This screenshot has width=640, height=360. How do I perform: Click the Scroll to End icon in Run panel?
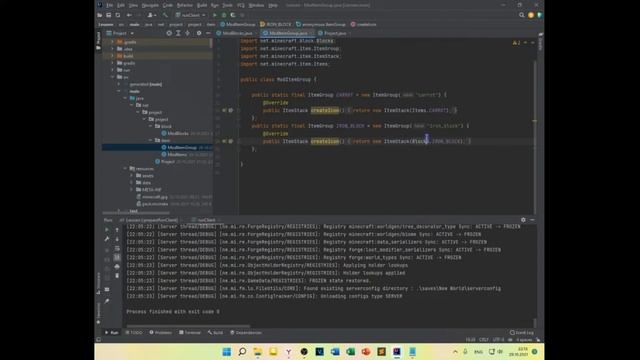117,257
